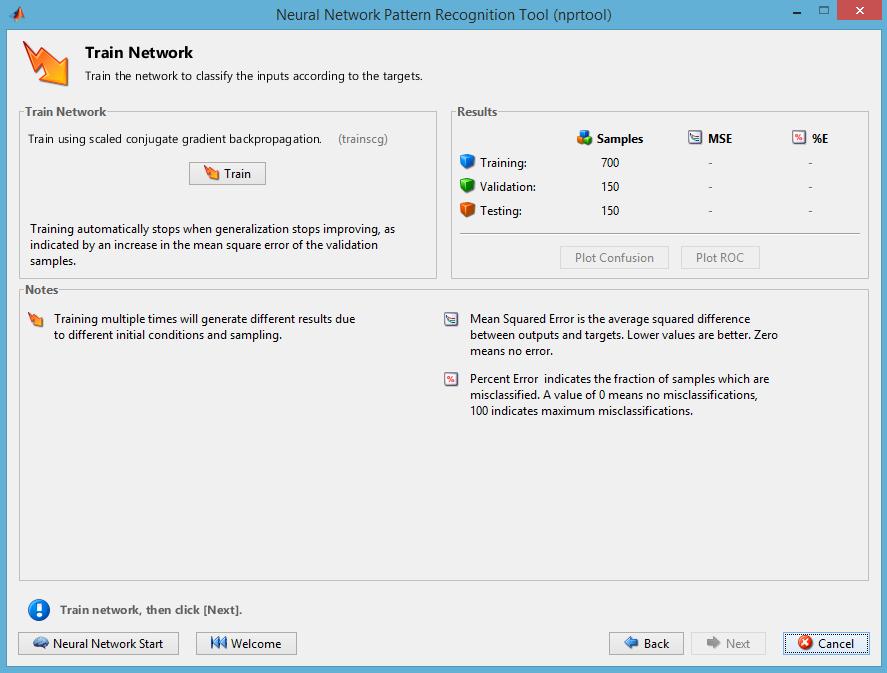Click the %E column header text

820,139
